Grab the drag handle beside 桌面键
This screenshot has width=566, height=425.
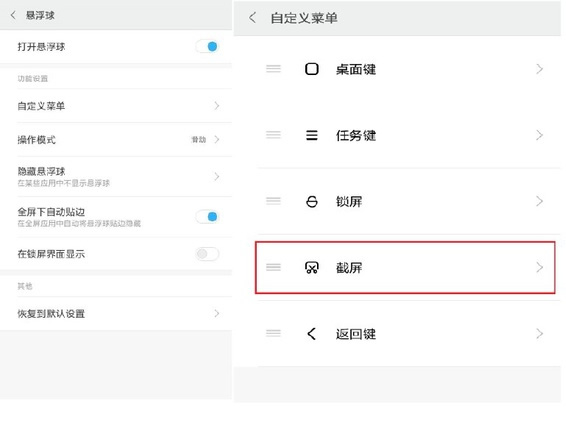point(273,69)
